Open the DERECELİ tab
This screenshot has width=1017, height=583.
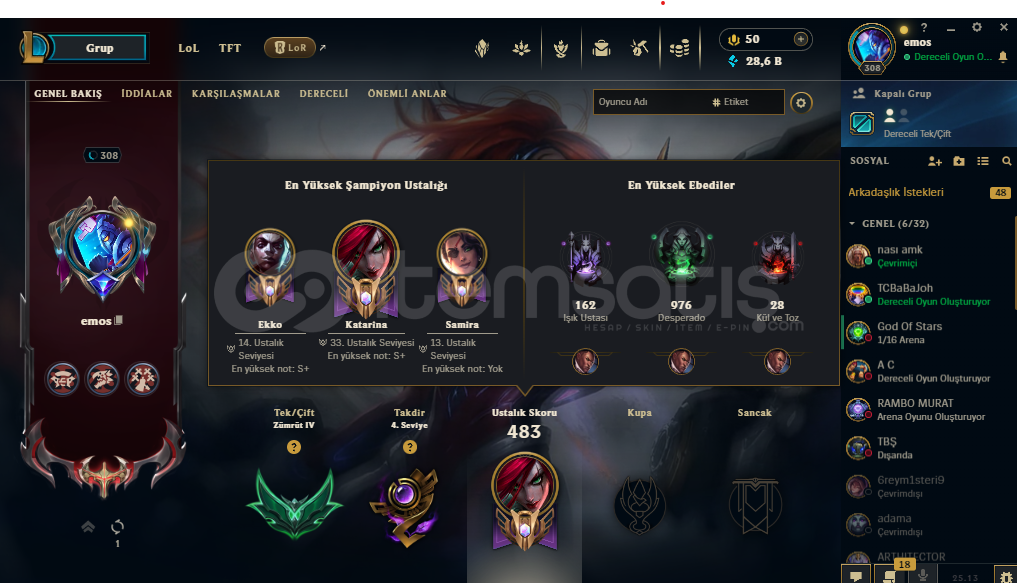click(x=324, y=93)
